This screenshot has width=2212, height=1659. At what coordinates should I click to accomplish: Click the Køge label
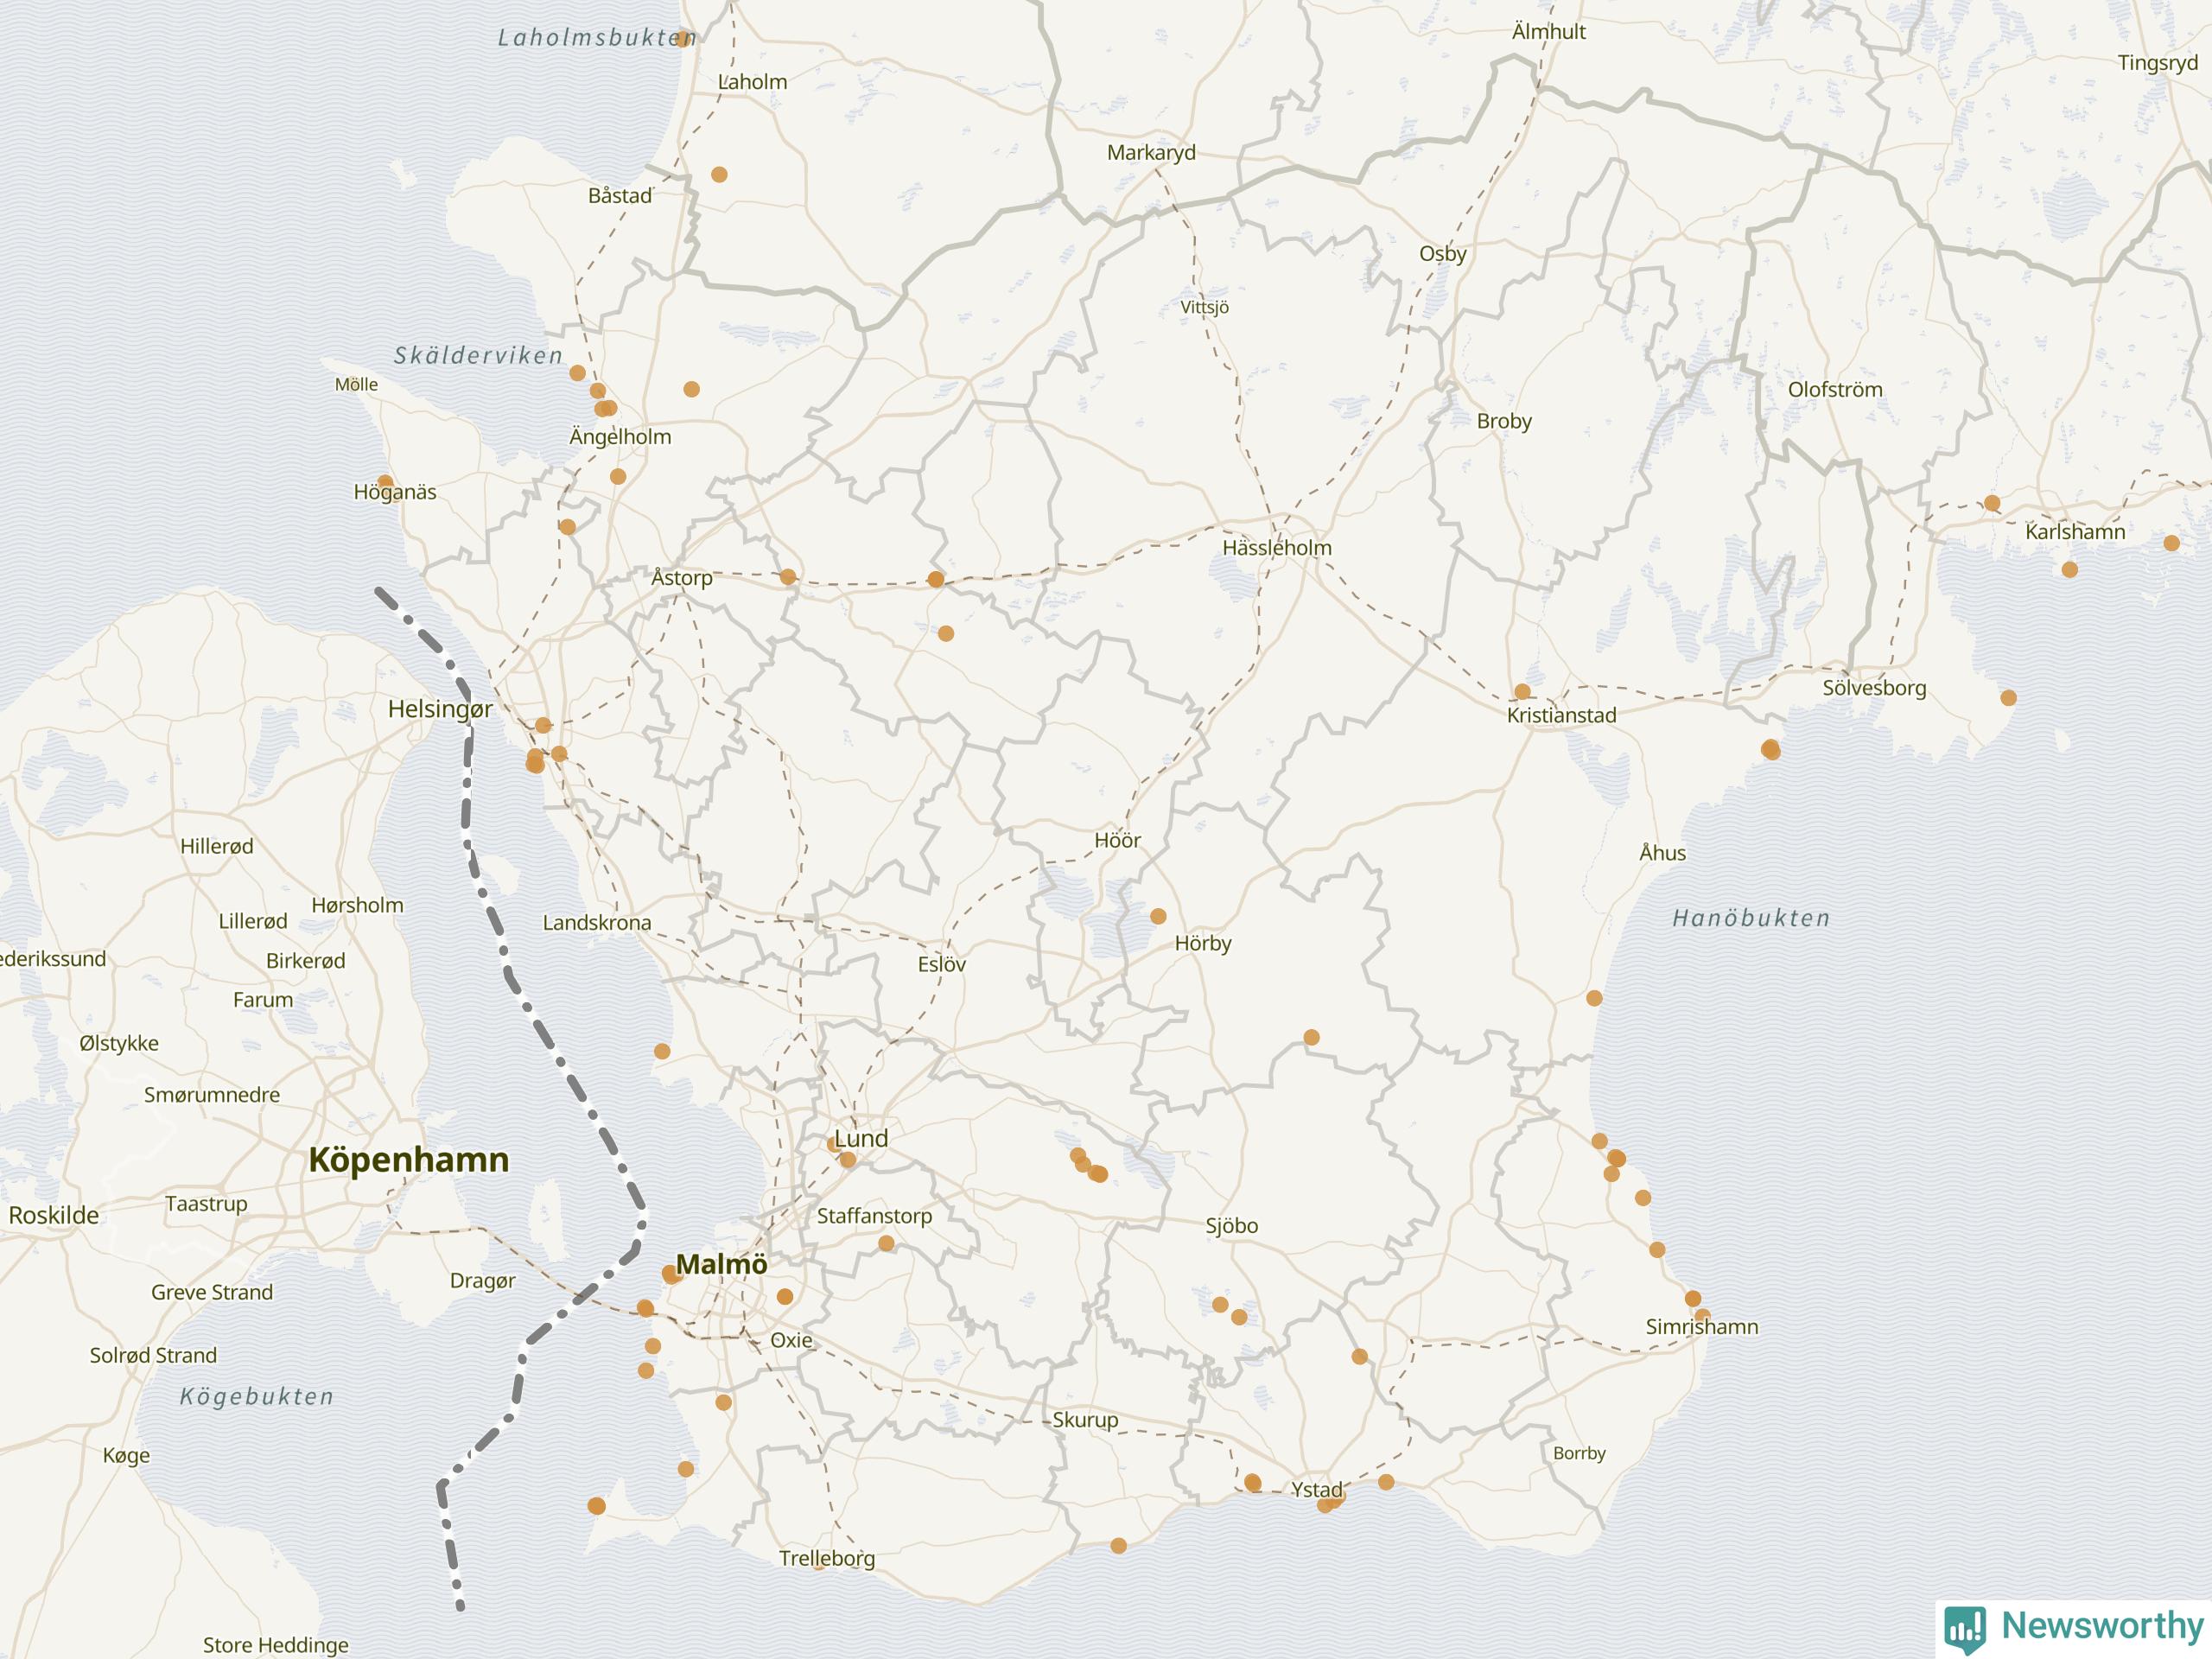point(126,1456)
